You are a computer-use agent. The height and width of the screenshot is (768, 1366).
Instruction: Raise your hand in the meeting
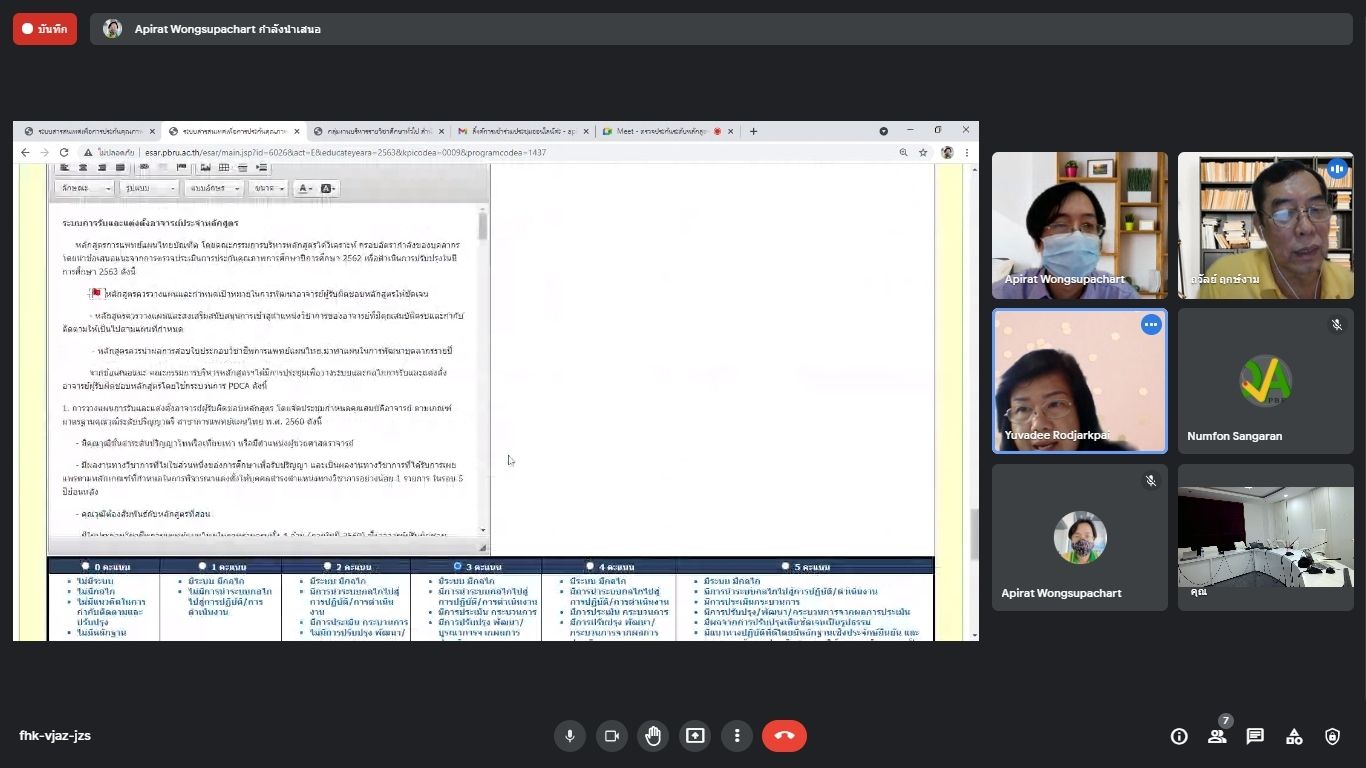point(653,736)
